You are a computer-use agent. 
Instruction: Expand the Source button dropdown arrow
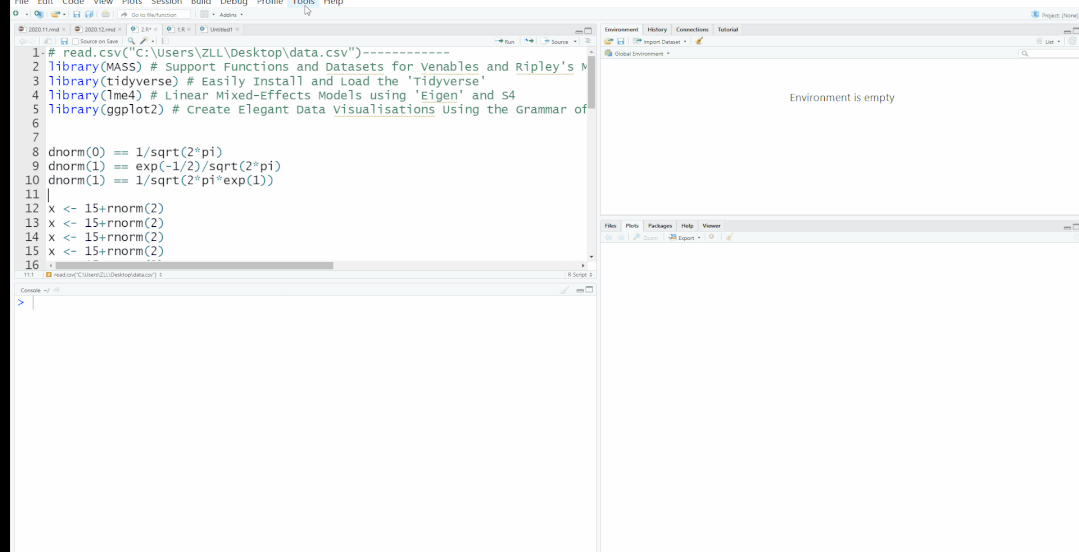tap(575, 42)
